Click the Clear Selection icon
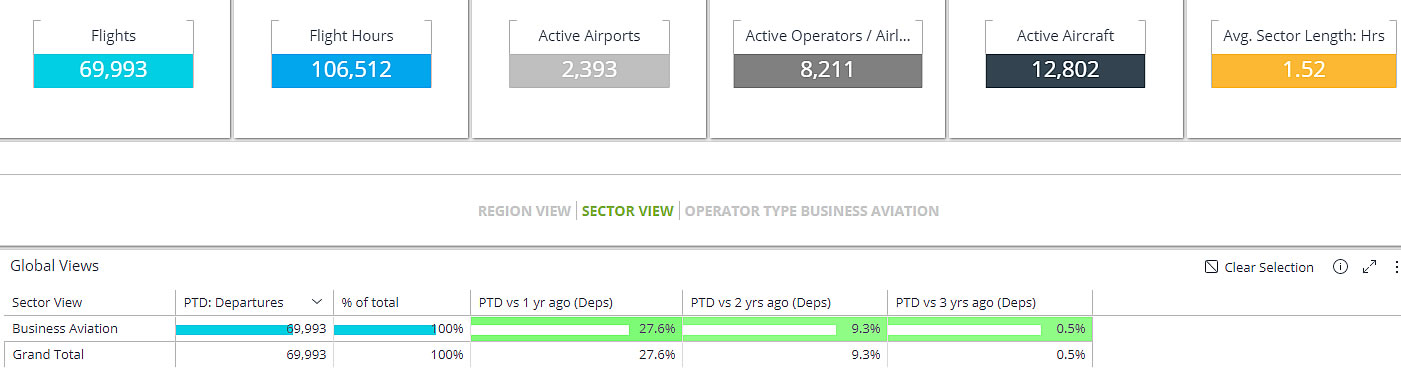Viewport: 1401px width, 389px height. click(1211, 267)
